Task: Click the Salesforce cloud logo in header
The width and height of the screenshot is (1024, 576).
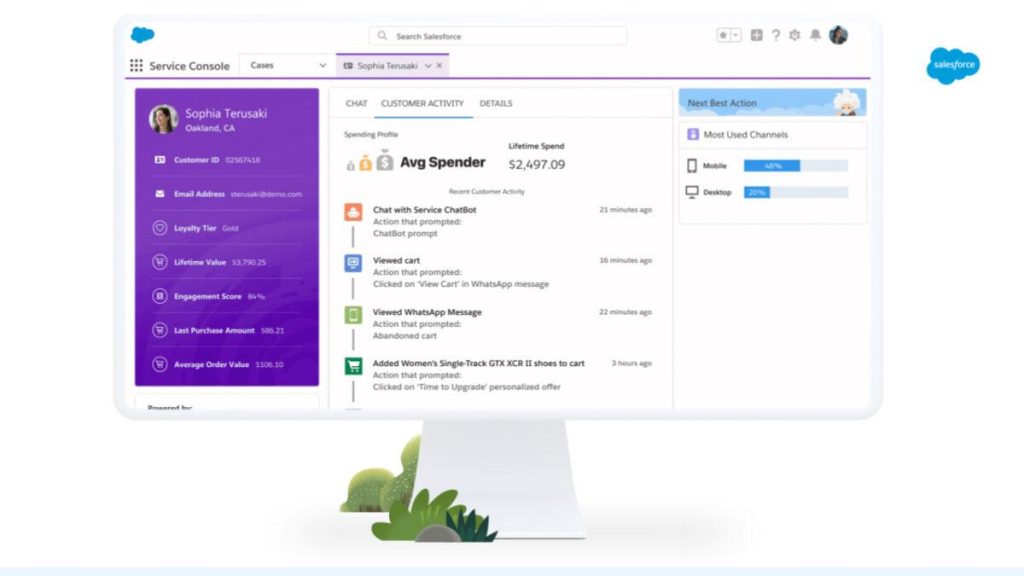Action: pyautogui.click(x=142, y=36)
